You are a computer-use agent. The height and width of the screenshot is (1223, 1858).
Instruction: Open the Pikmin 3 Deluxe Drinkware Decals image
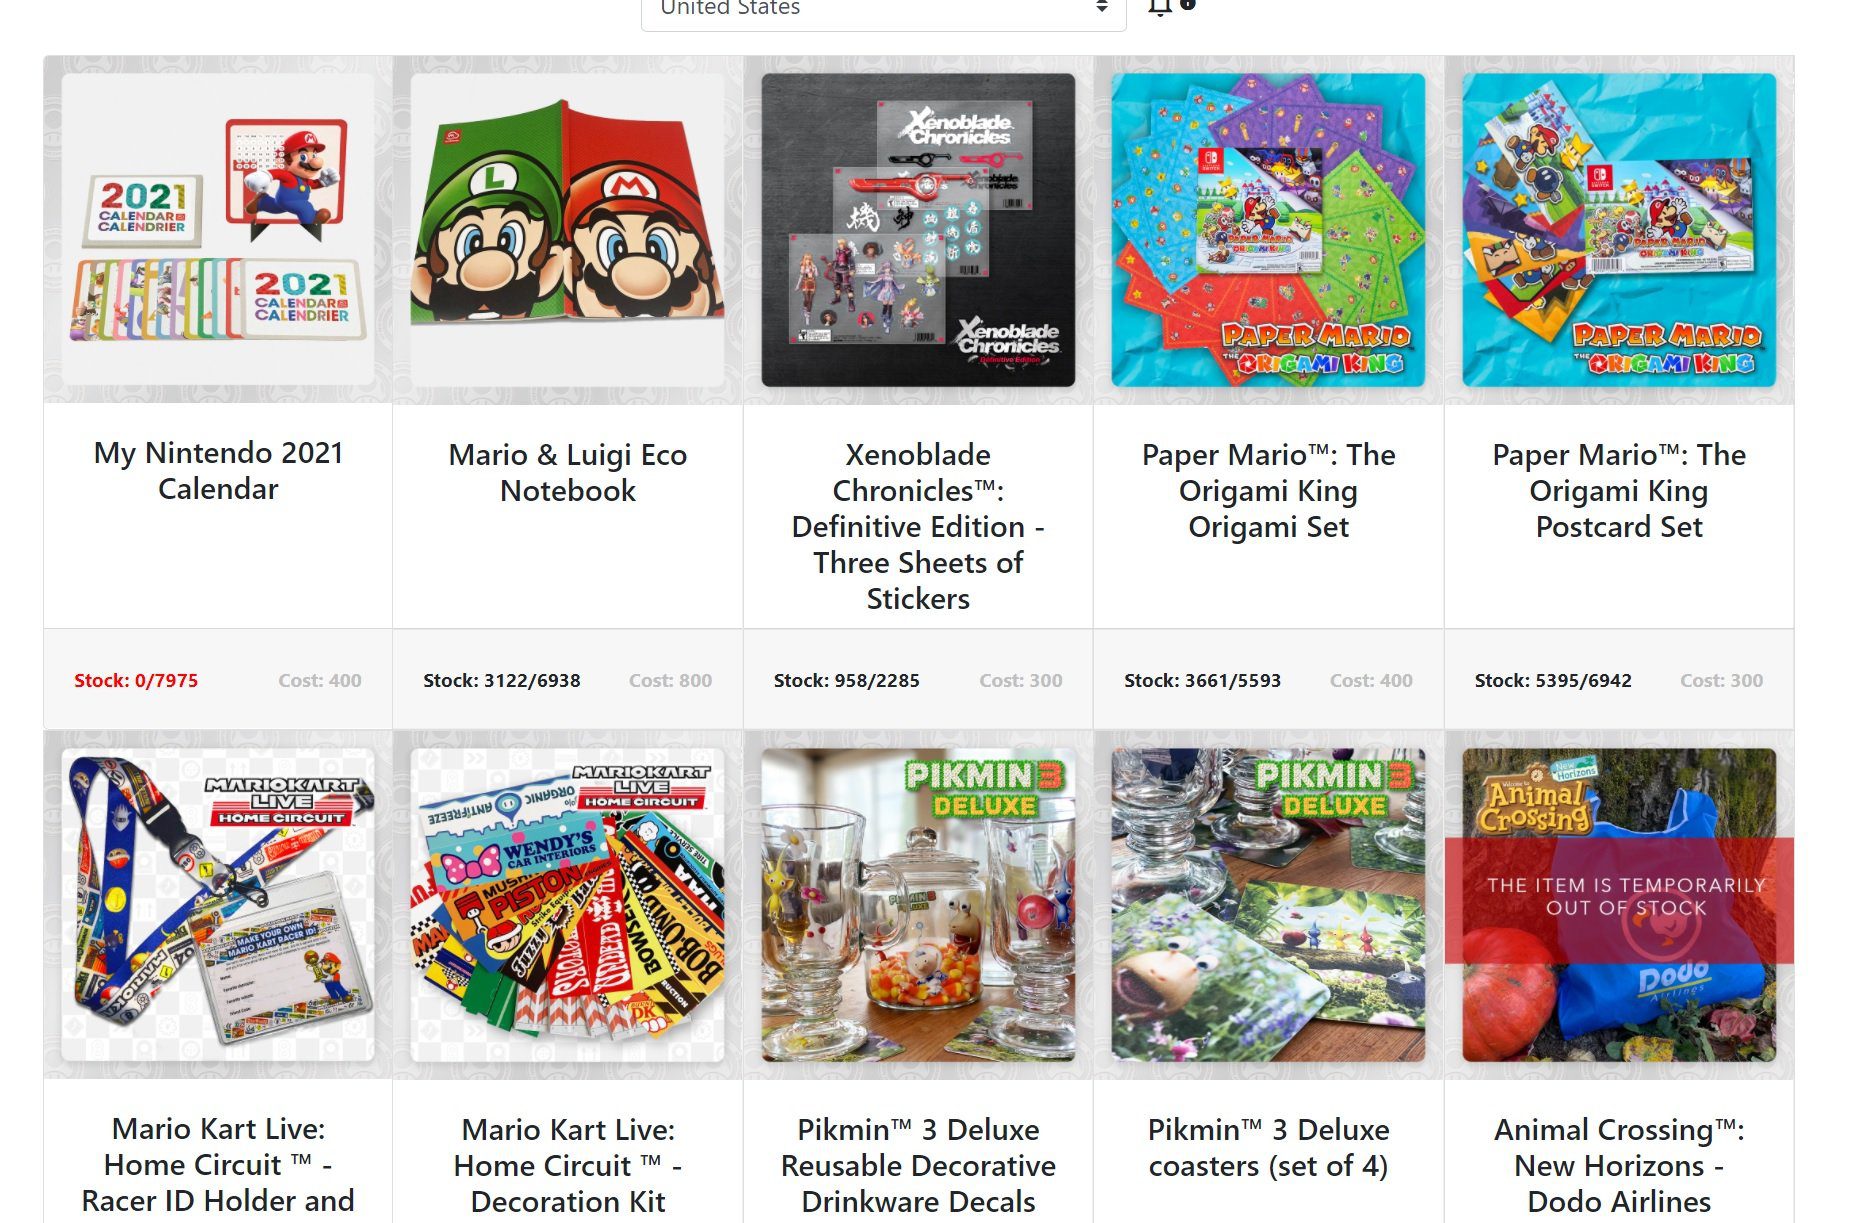pyautogui.click(x=918, y=905)
